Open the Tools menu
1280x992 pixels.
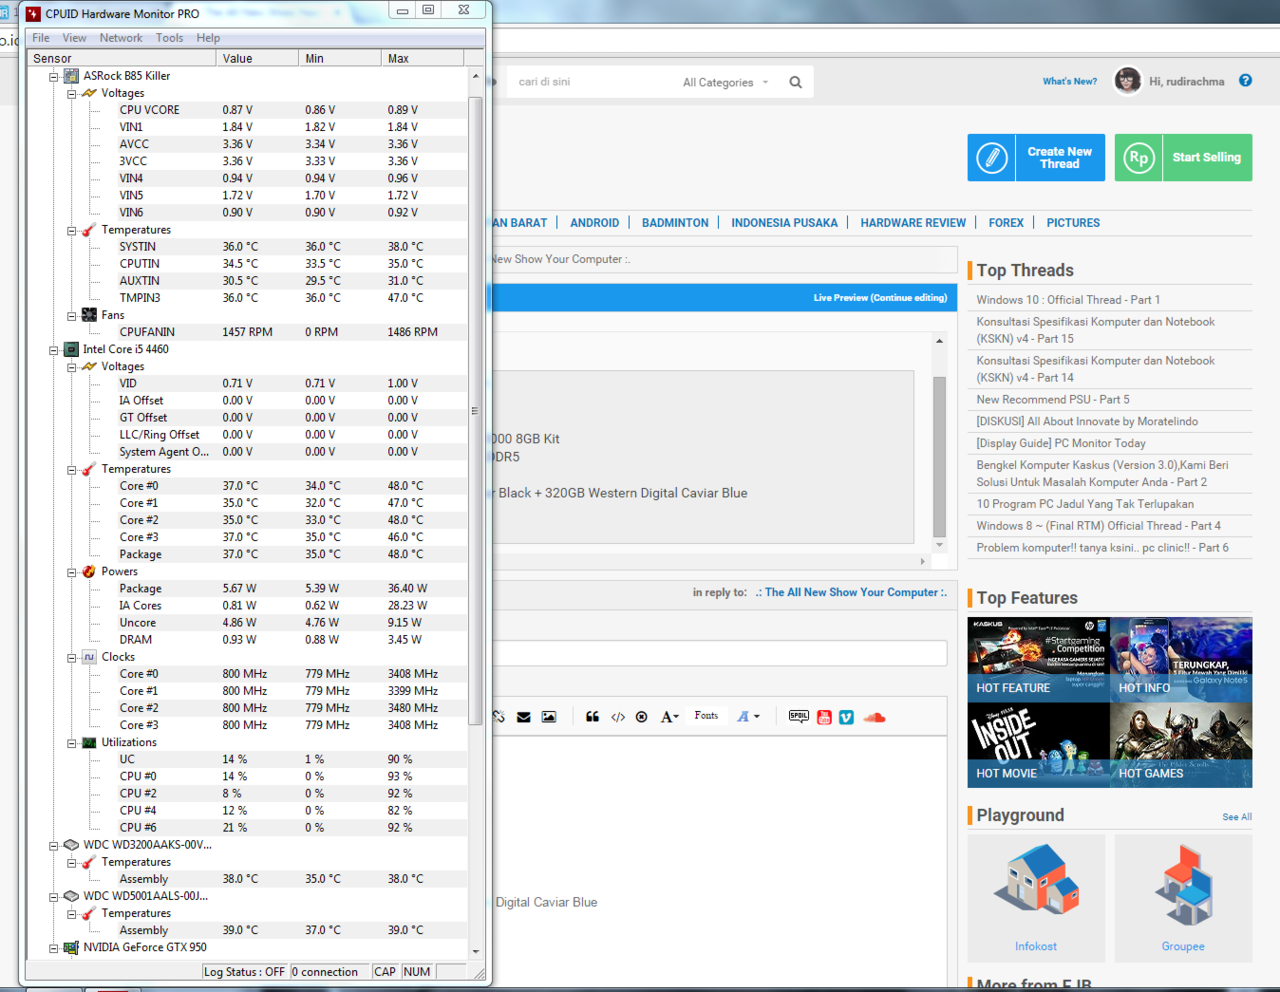[170, 38]
